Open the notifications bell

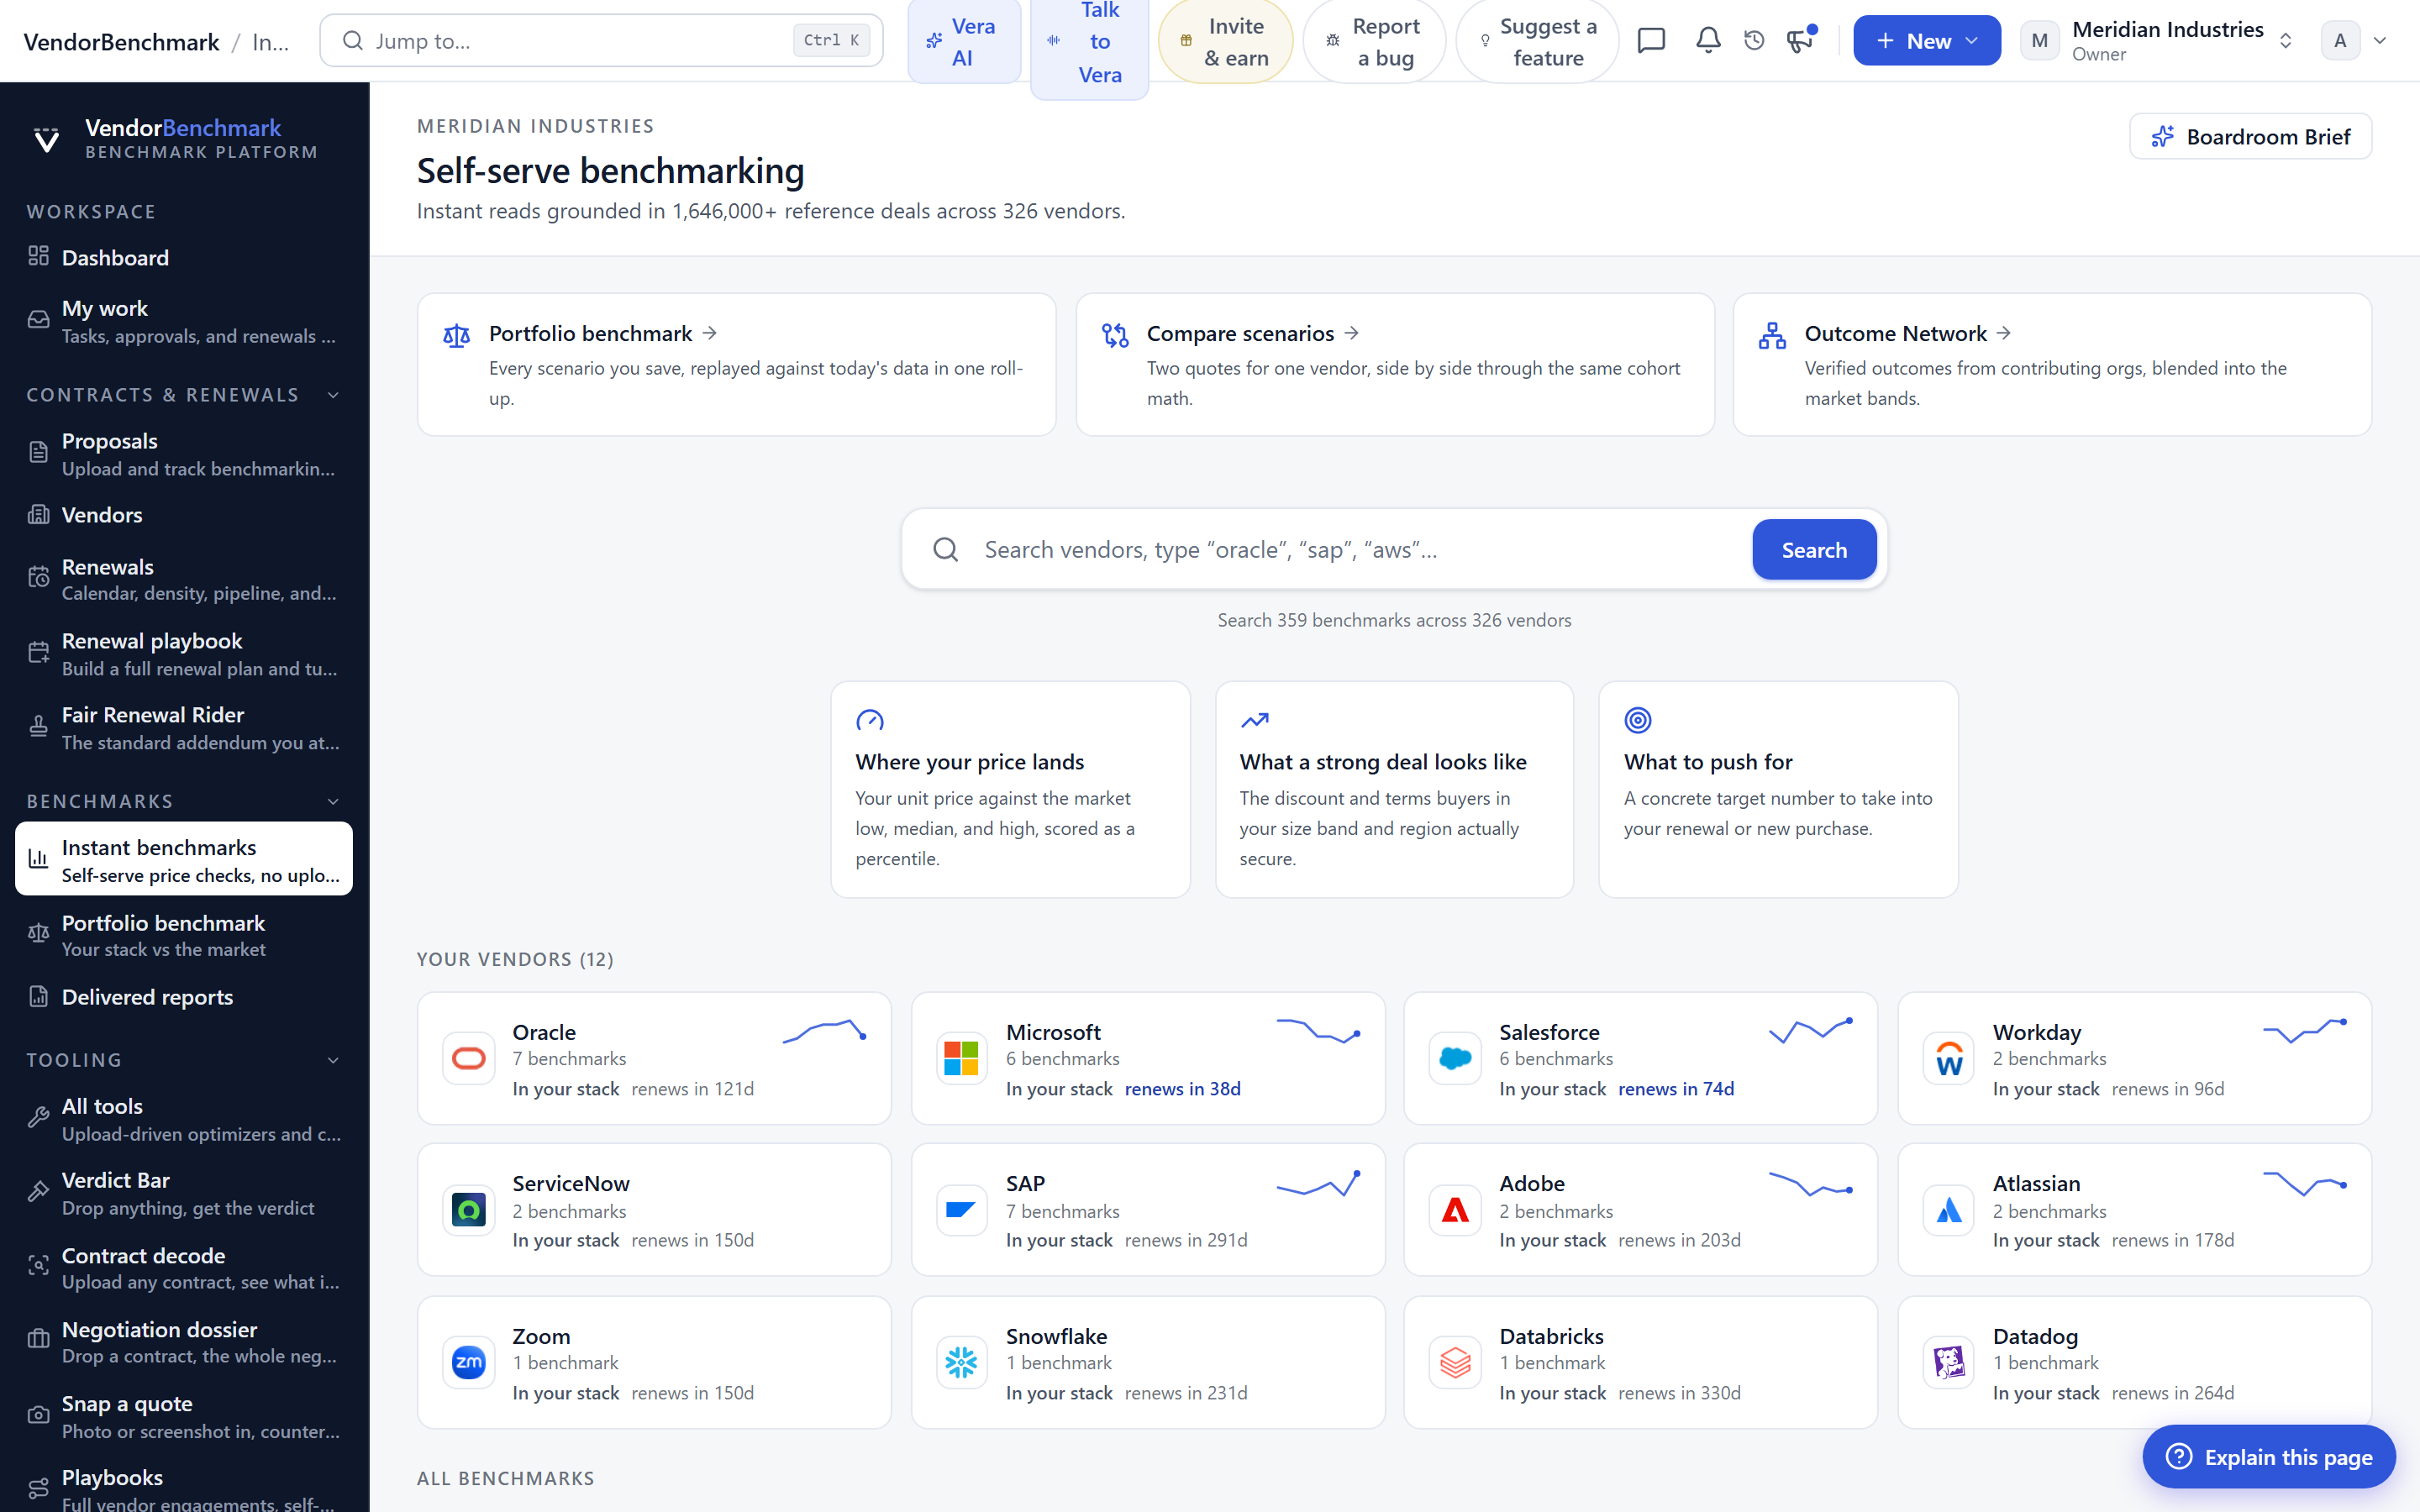pos(1708,40)
